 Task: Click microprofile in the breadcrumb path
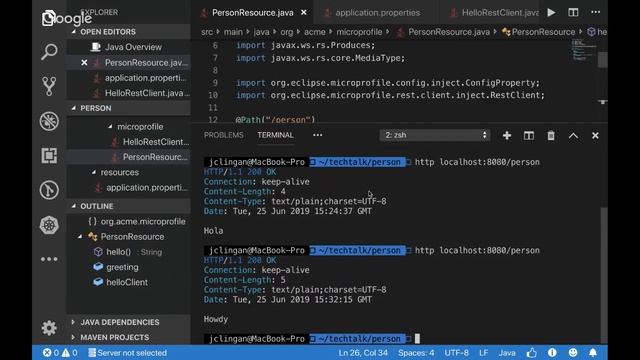click(359, 32)
